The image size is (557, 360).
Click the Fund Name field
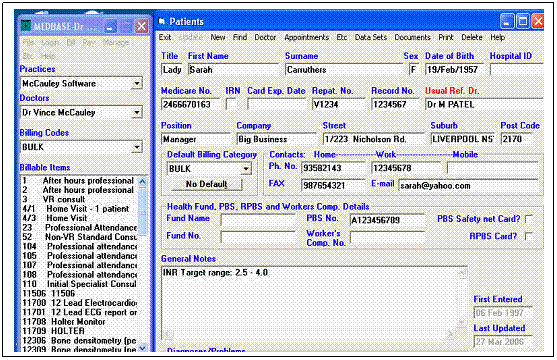pos(258,220)
